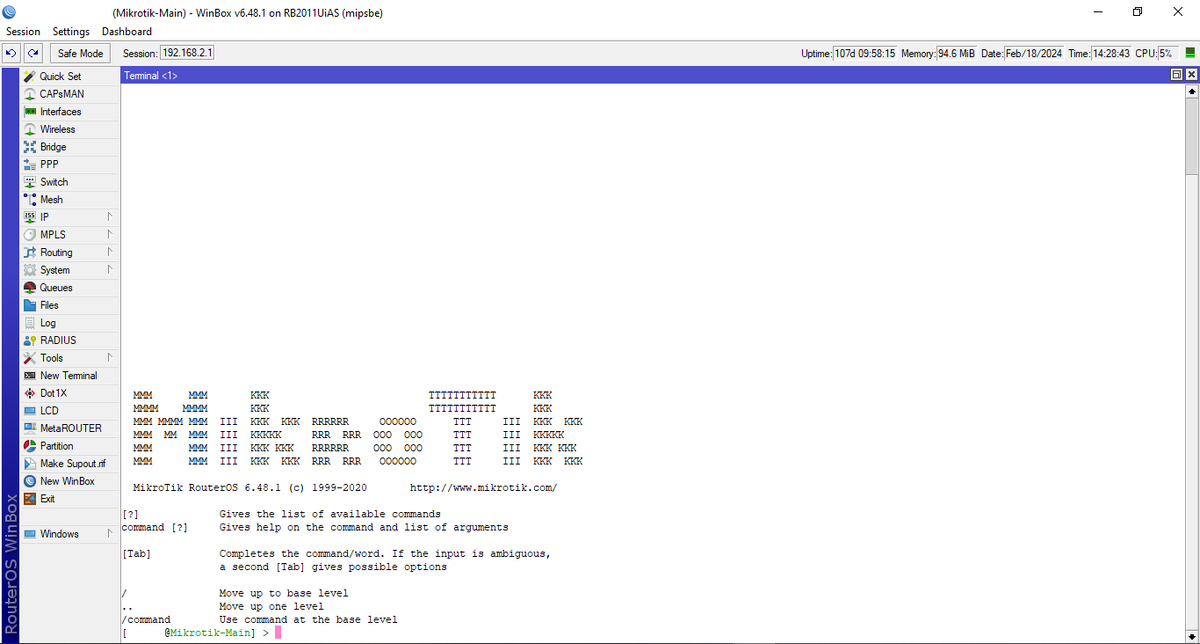This screenshot has width=1200, height=644.
Task: Open the Bridge icon
Action: pos(30,147)
